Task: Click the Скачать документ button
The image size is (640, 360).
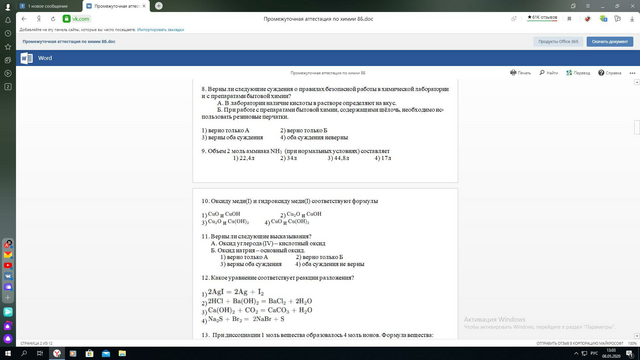Action: [x=610, y=42]
